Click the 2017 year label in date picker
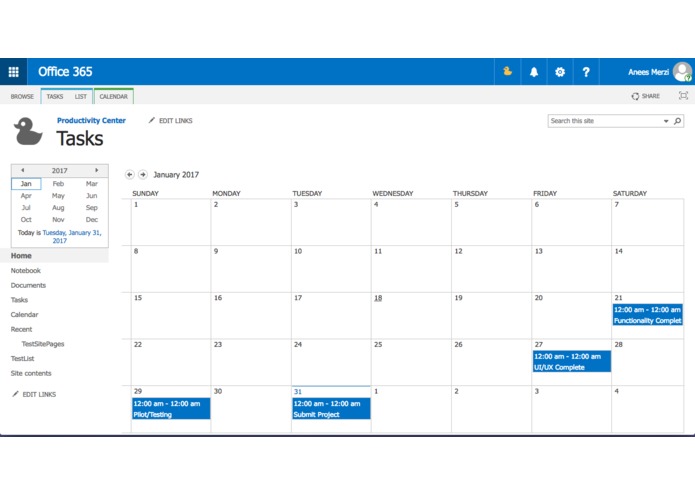The width and height of the screenshot is (695, 494). 59,171
